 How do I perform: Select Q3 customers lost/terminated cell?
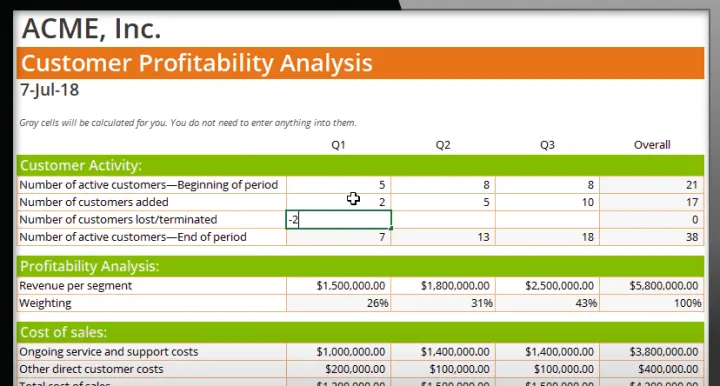(547, 220)
